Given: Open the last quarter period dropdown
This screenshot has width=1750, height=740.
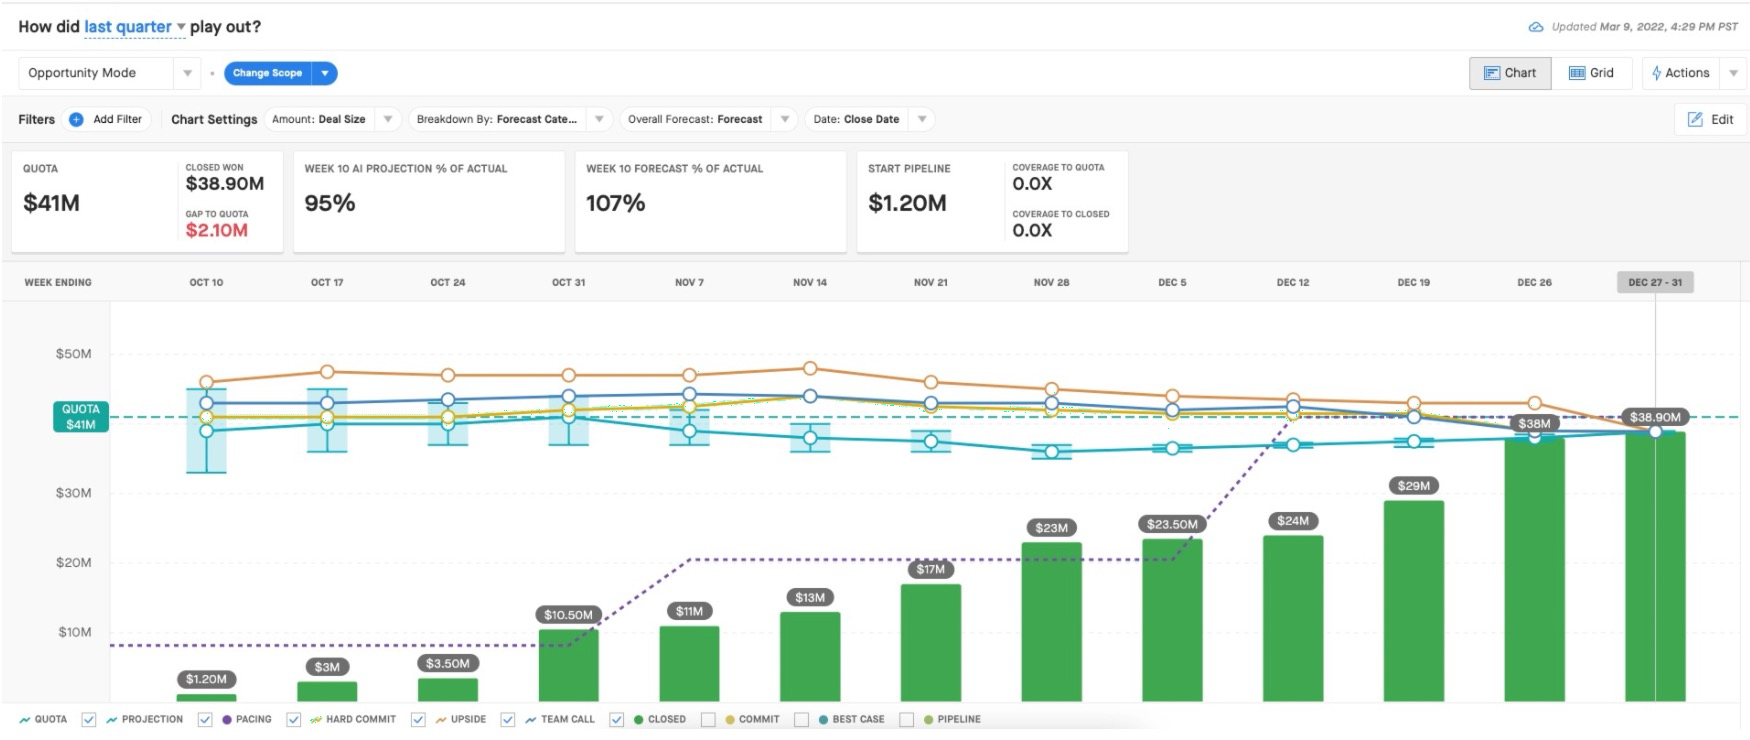Looking at the screenshot, I should (x=135, y=27).
